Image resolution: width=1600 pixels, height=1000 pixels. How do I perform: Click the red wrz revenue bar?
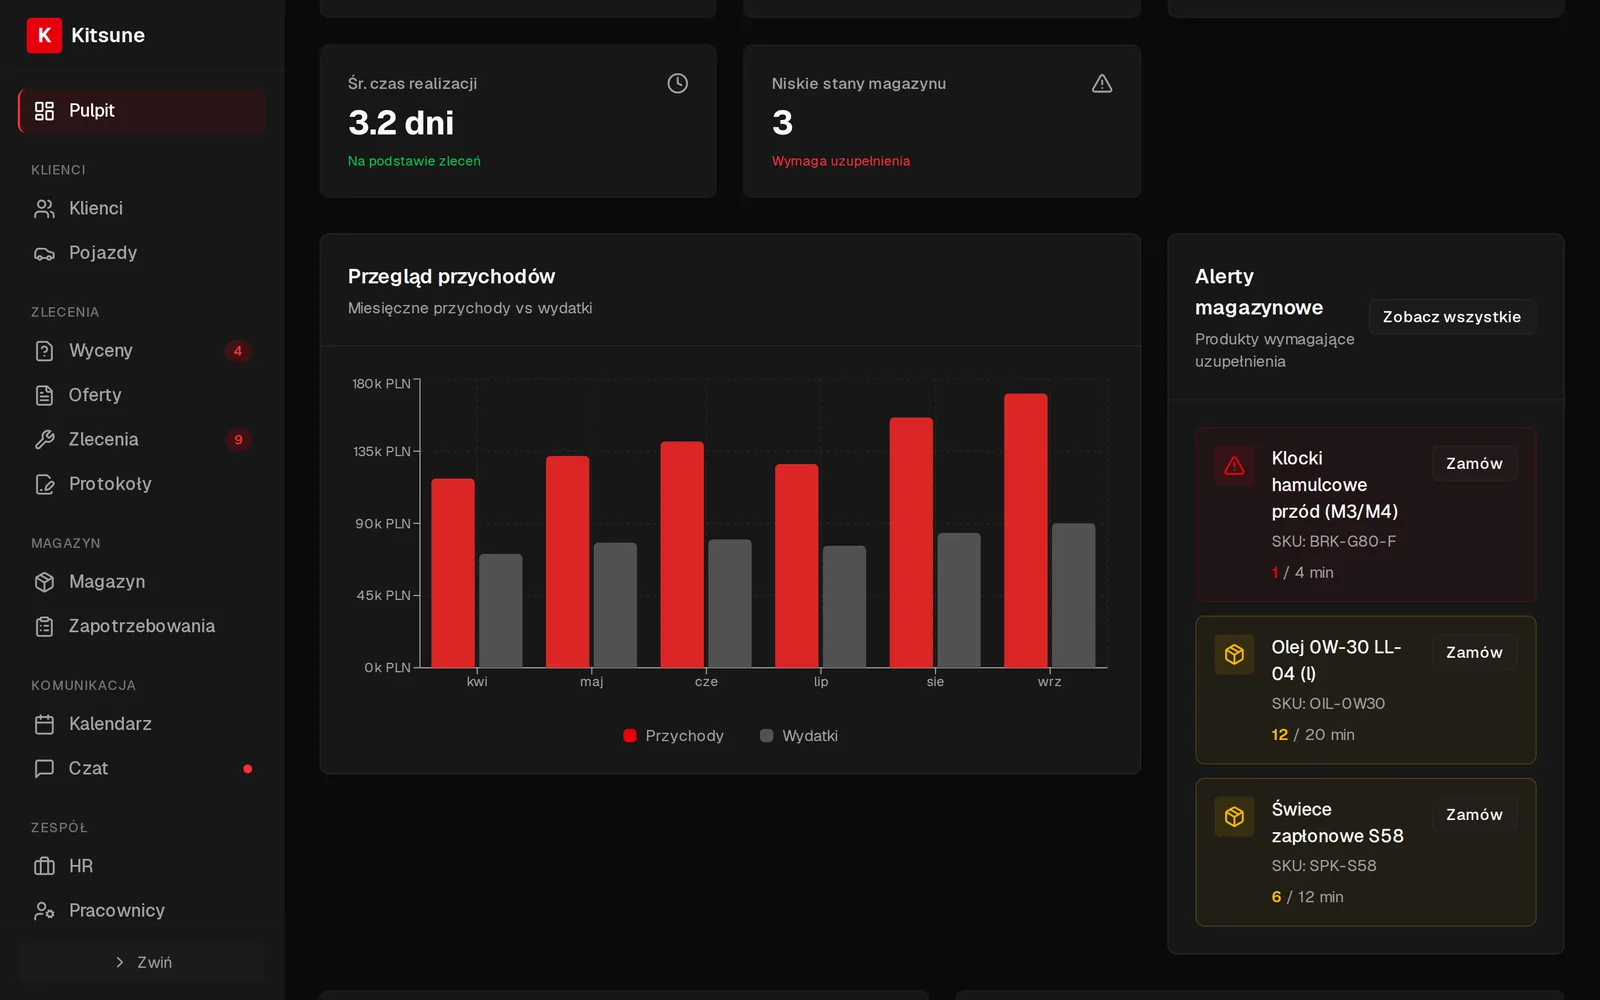(1026, 530)
